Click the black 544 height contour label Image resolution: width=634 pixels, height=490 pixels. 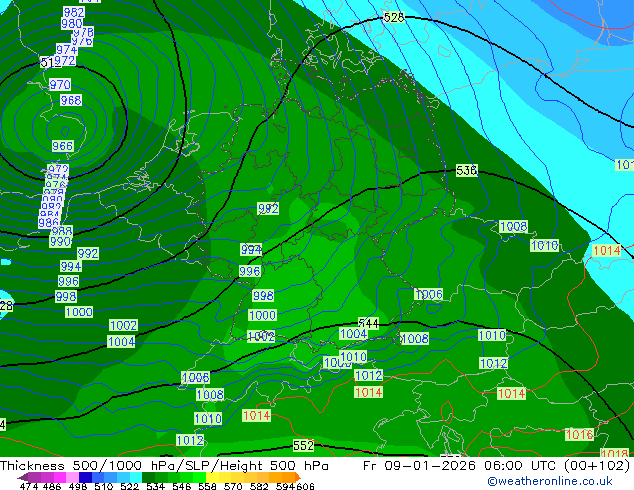(368, 323)
